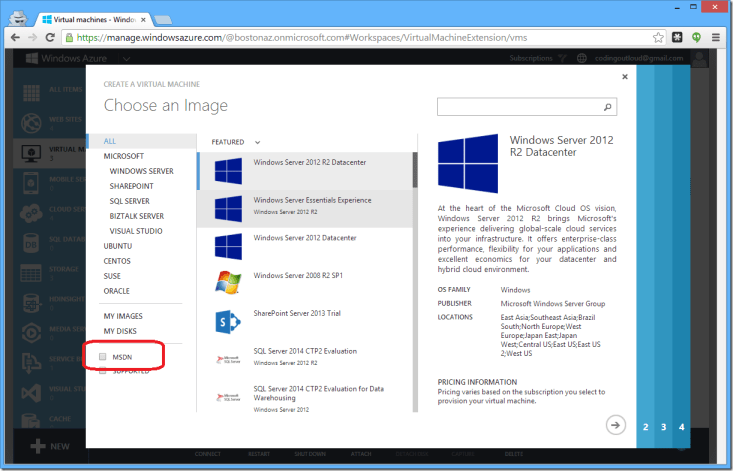Toggle the Supported checkbox
The width and height of the screenshot is (733, 471).
coord(103,371)
